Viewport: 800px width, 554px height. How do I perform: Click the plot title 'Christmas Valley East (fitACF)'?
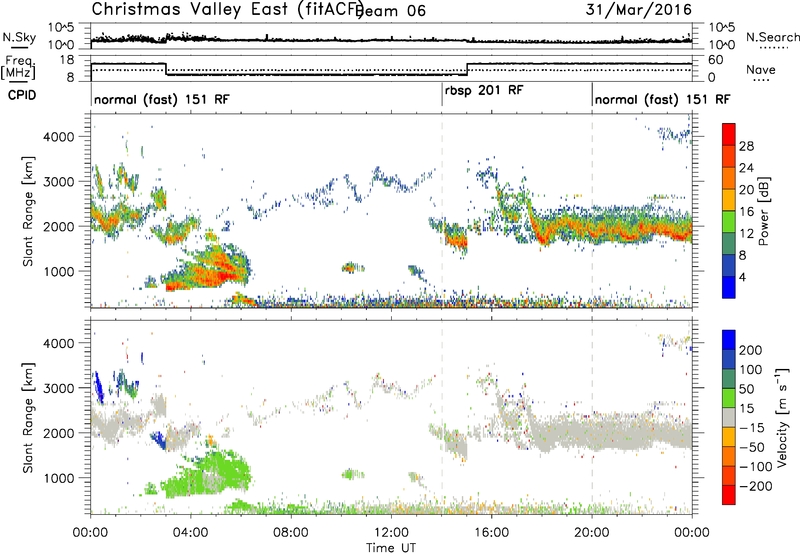click(x=228, y=9)
